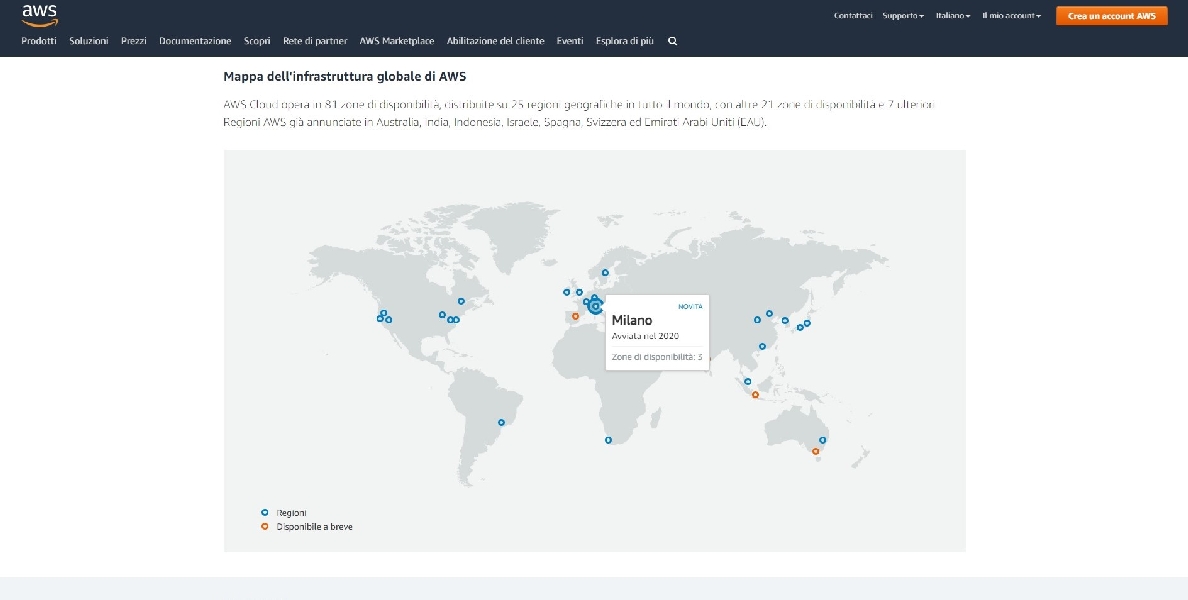Select the blue Sydney marker in Australia
The width and height of the screenshot is (1188, 600).
point(822,440)
